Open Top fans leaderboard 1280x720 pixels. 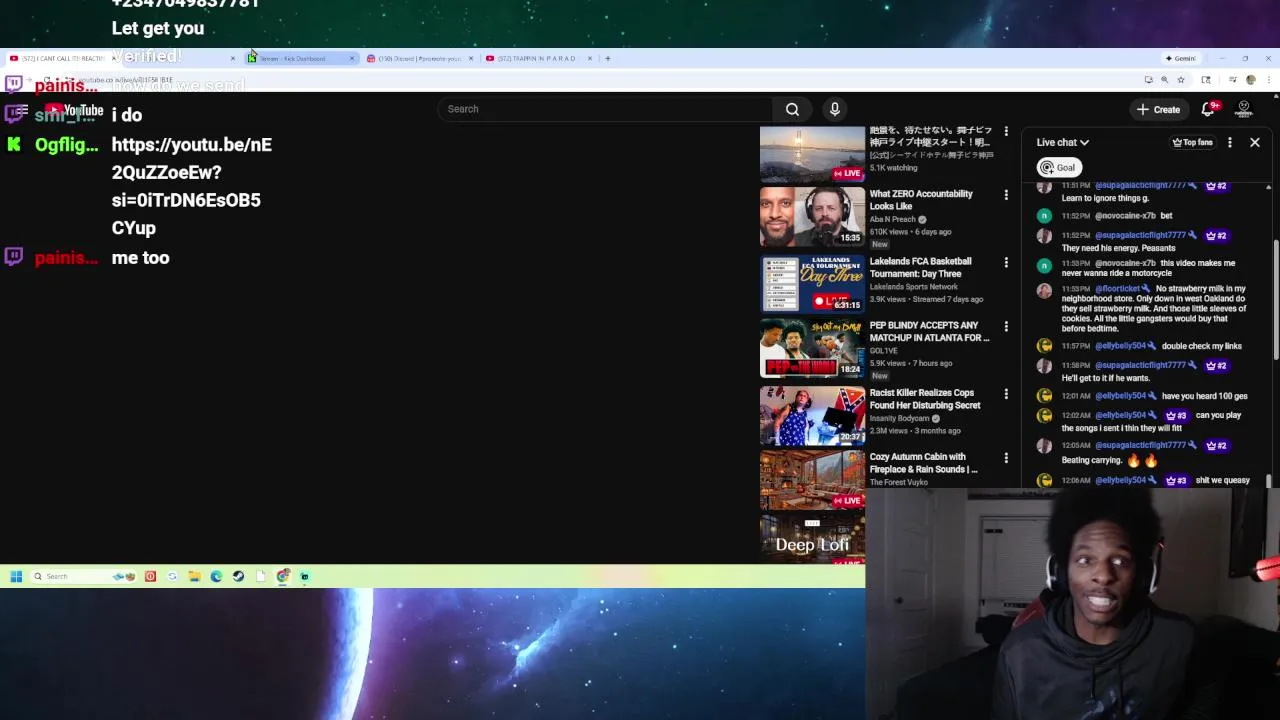tap(1193, 143)
